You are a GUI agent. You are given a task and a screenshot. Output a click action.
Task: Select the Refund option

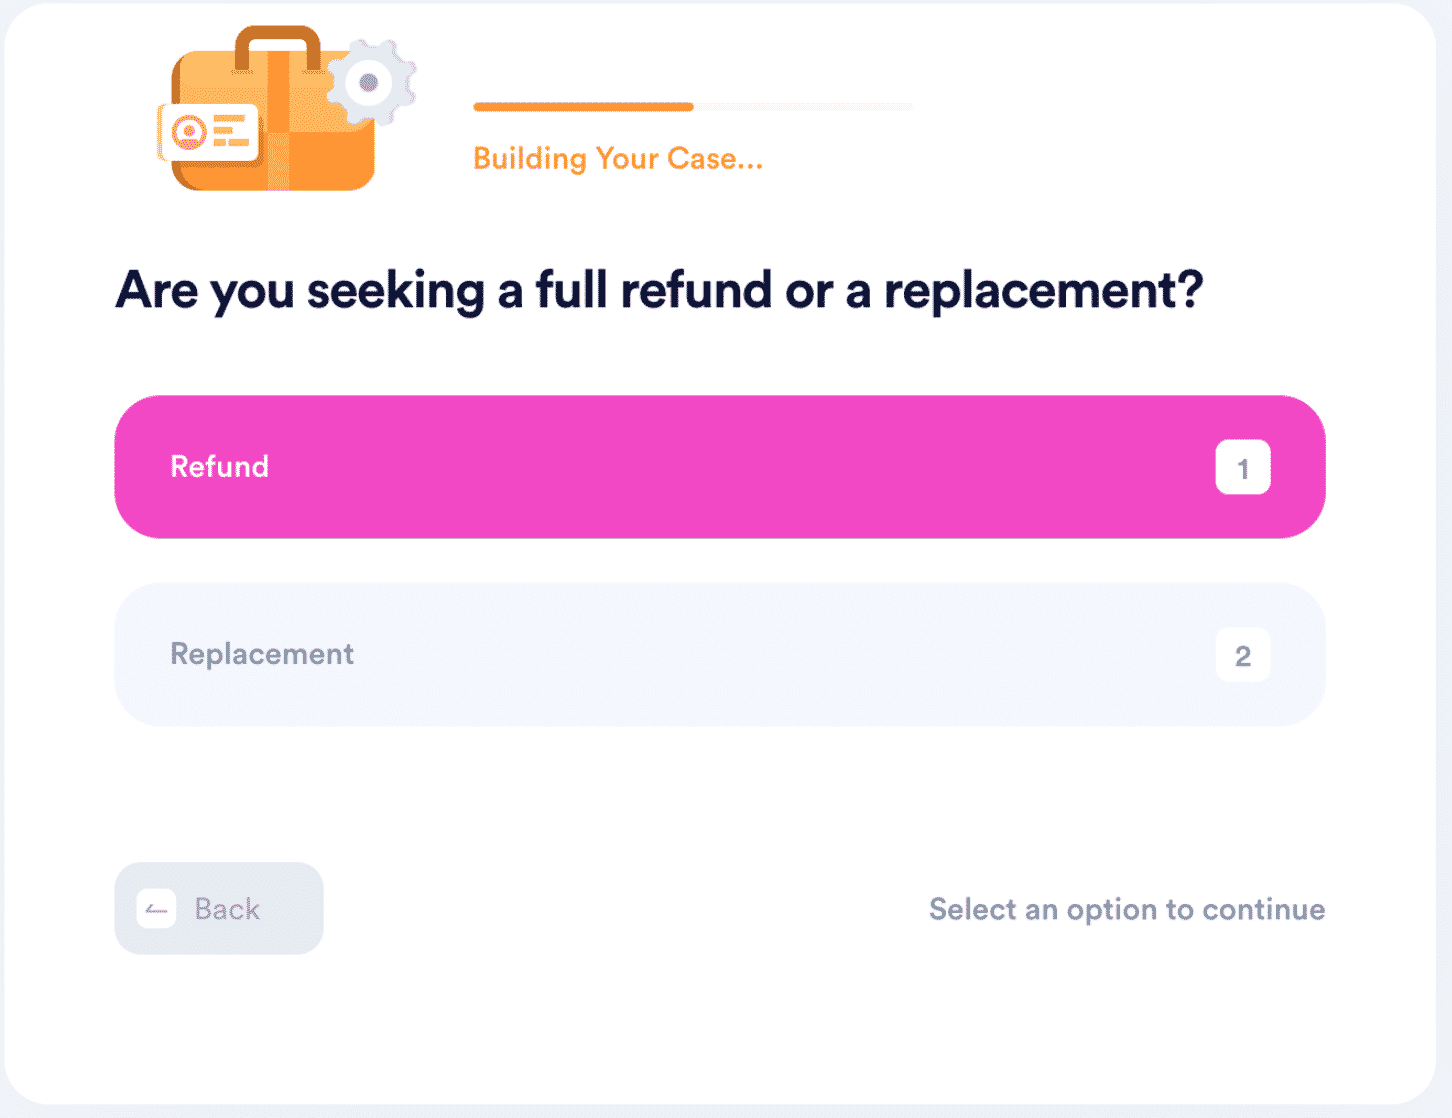tap(720, 467)
